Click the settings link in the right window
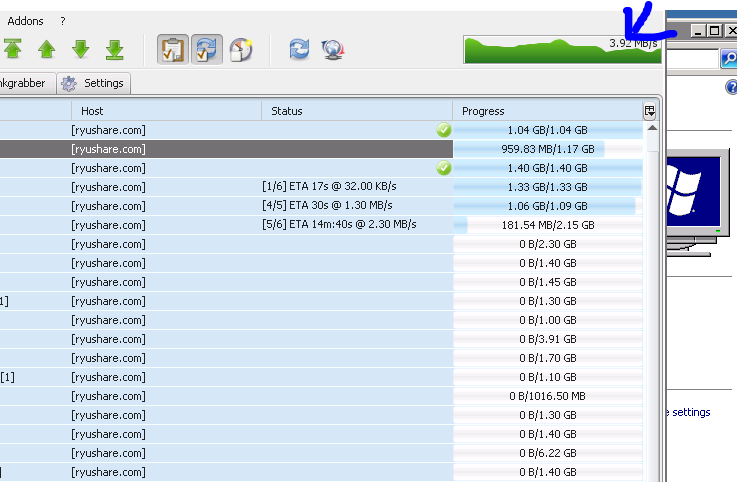The height and width of the screenshot is (482, 737). tap(690, 412)
